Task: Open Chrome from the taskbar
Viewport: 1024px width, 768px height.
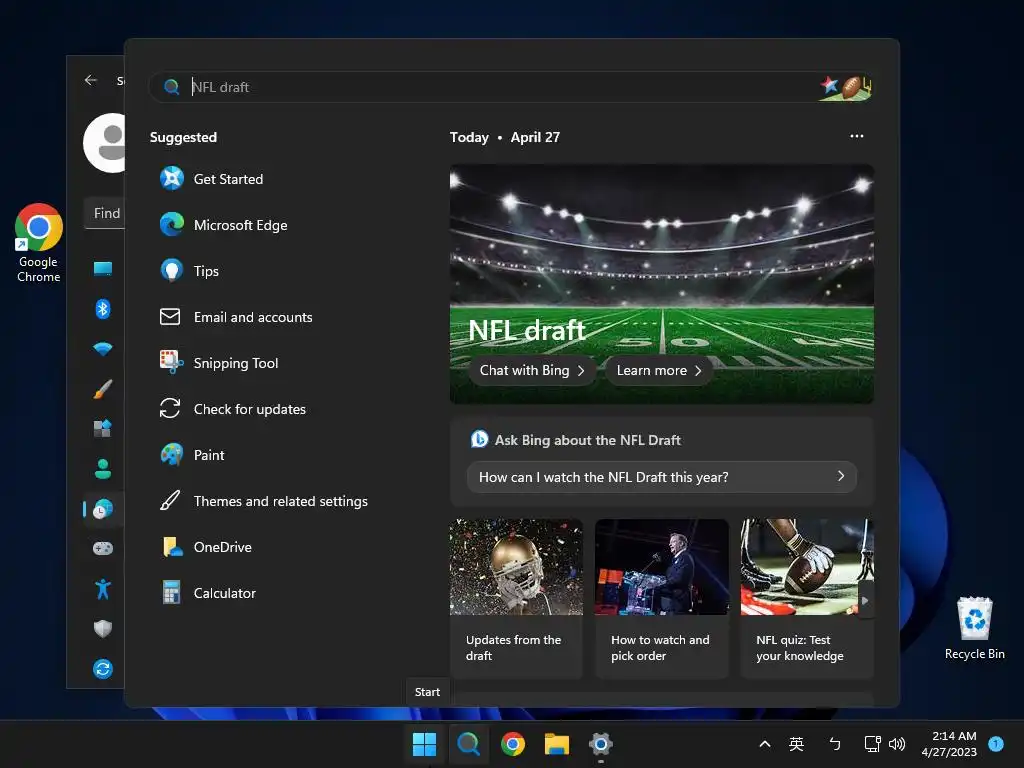Action: click(513, 743)
